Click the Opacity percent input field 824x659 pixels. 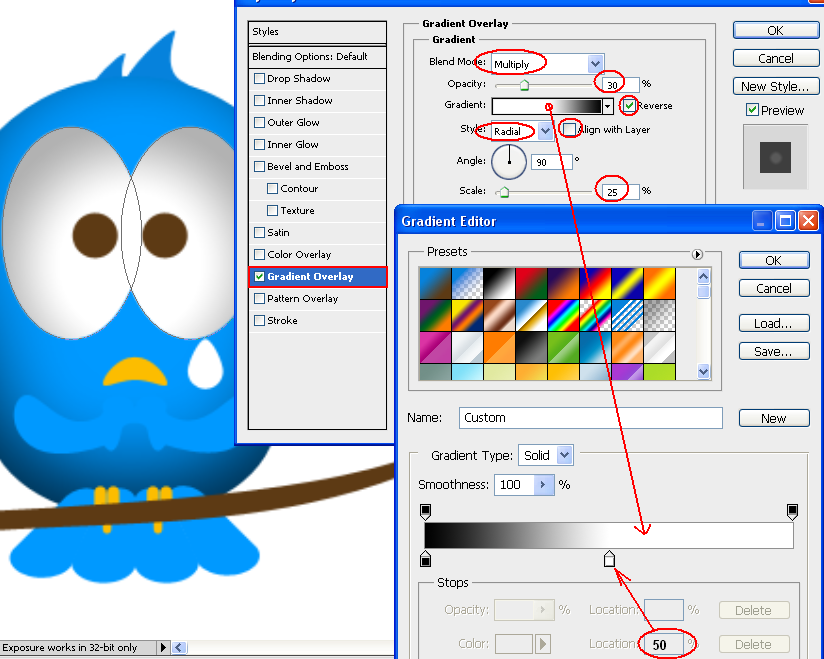click(x=621, y=85)
